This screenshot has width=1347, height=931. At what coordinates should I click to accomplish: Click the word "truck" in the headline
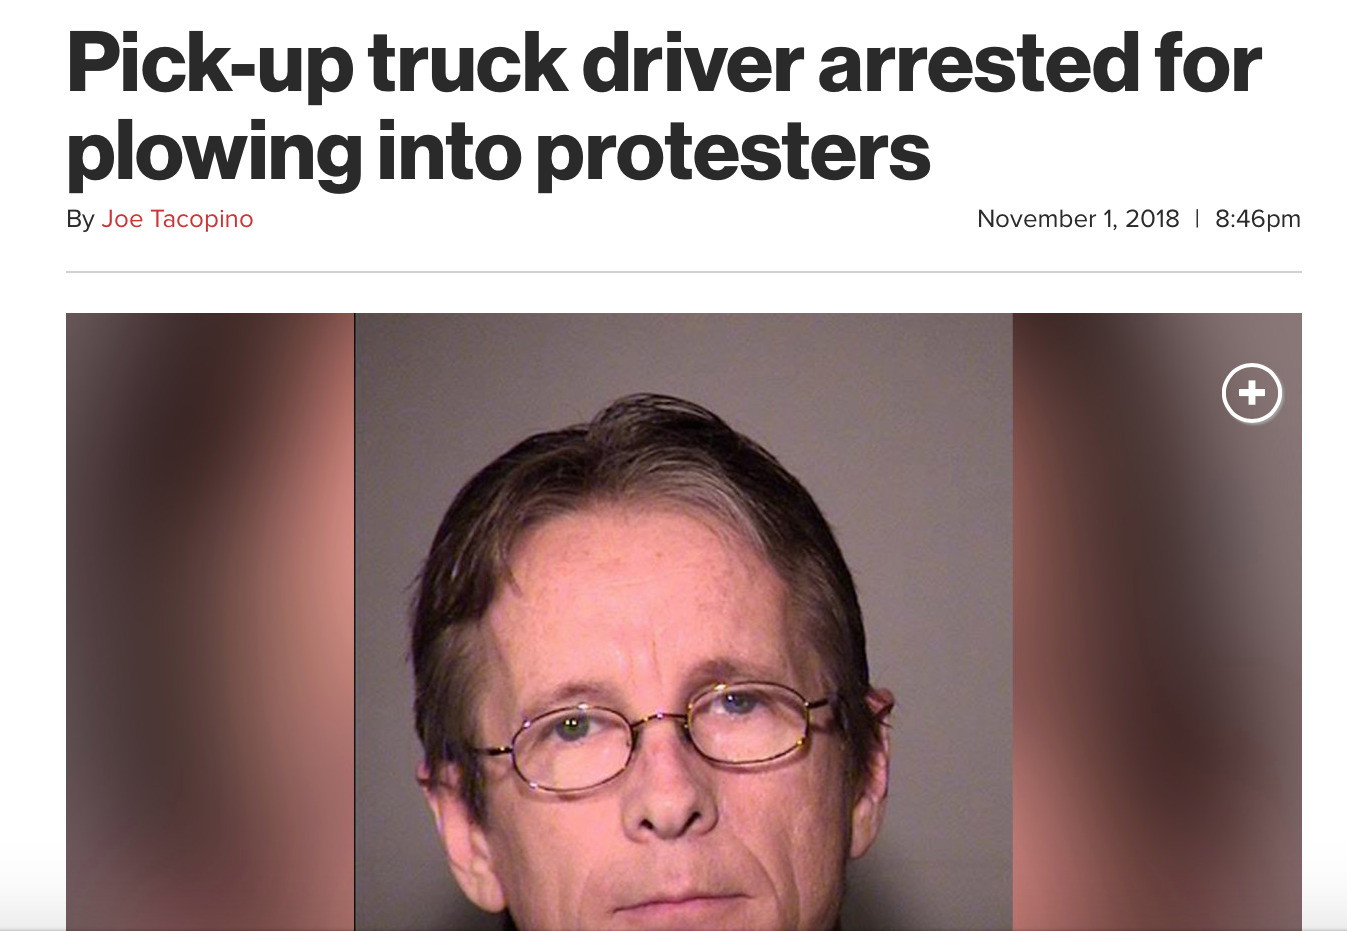468,63
